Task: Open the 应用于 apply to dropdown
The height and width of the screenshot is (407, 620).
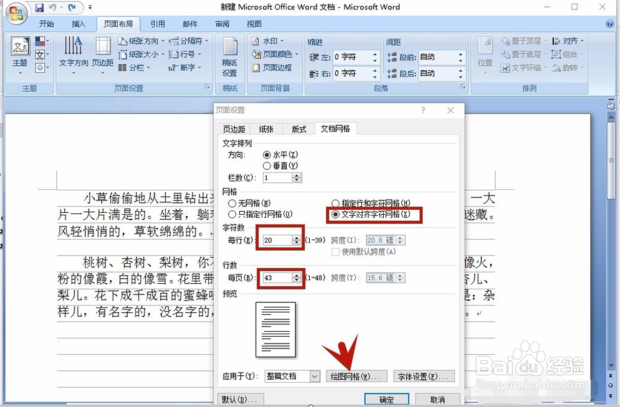Action: point(292,376)
